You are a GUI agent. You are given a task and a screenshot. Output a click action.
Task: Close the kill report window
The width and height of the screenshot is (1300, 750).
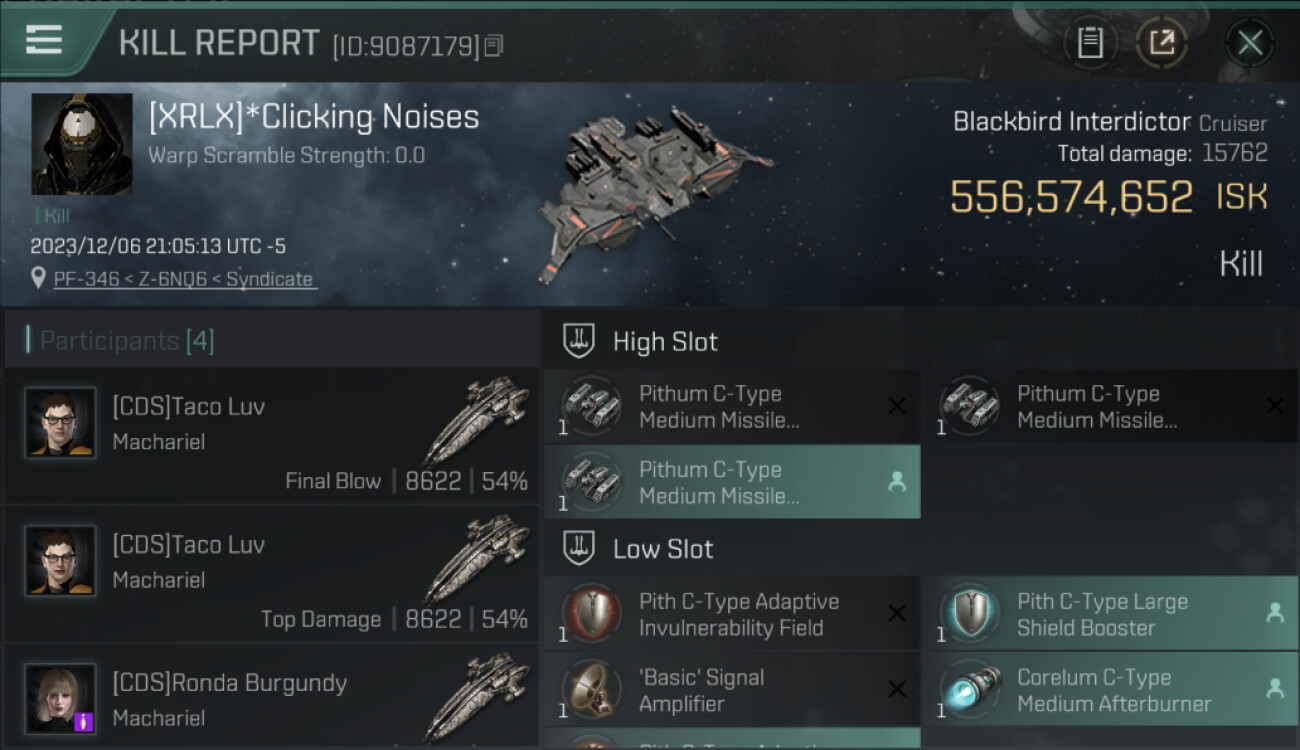point(1249,42)
